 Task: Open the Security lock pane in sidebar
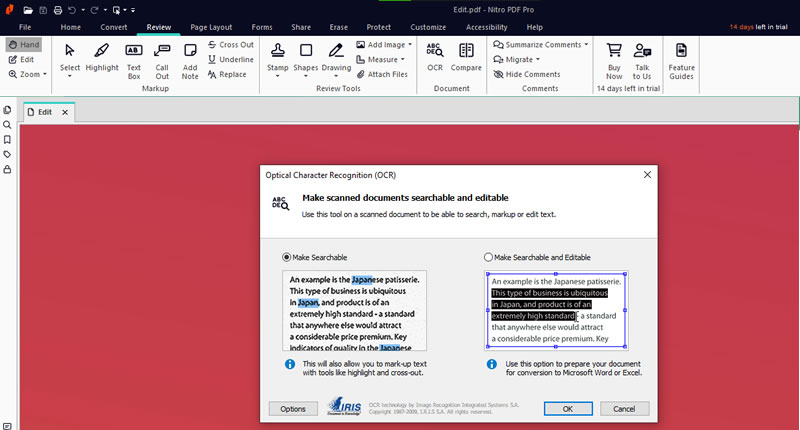7,169
